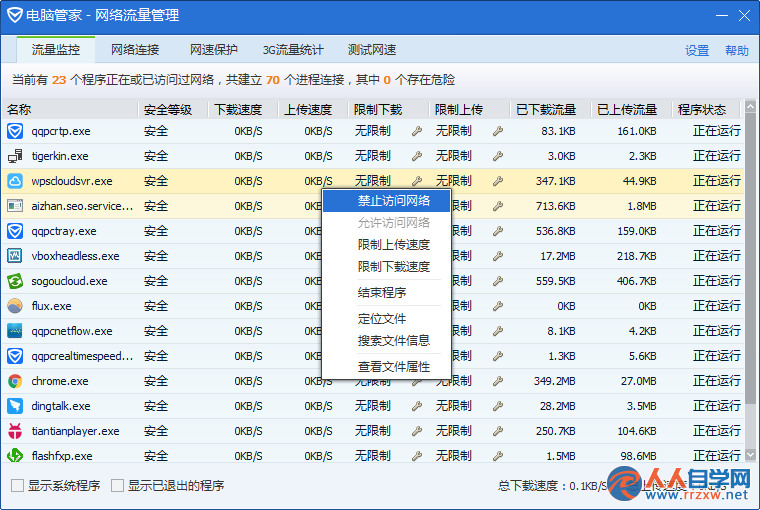Click upload limit wrench for vboxheadless.exe
Image resolution: width=760 pixels, height=510 pixels.
498,256
